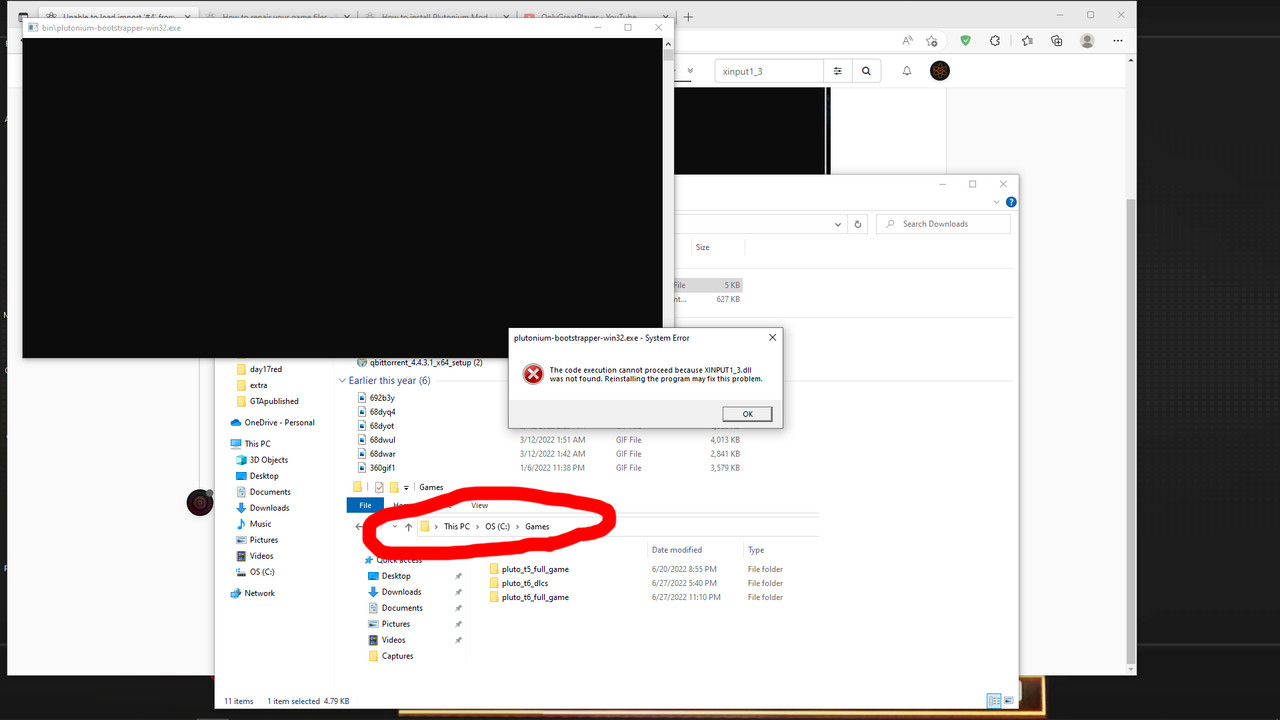Switch Explorer to details view button
This screenshot has height=720, width=1280.
[993, 701]
